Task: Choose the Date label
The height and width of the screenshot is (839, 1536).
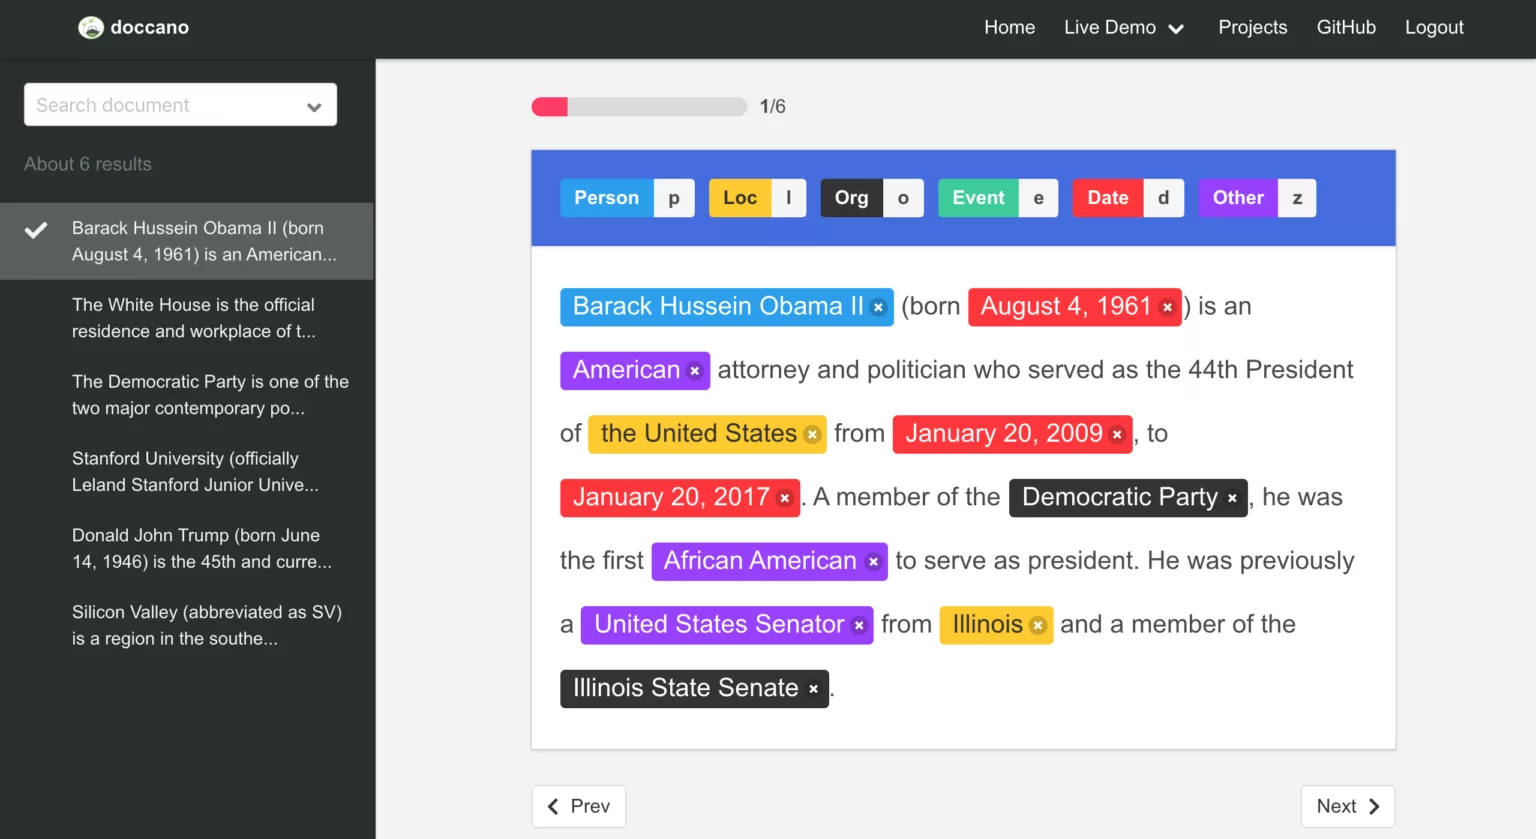Action: (x=1108, y=198)
